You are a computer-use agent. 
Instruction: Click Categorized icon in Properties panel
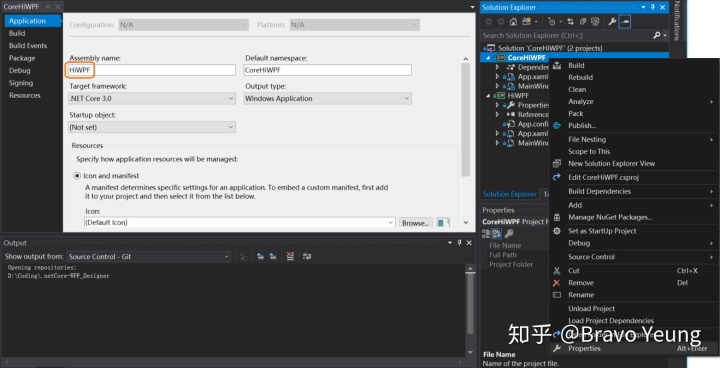486,233
